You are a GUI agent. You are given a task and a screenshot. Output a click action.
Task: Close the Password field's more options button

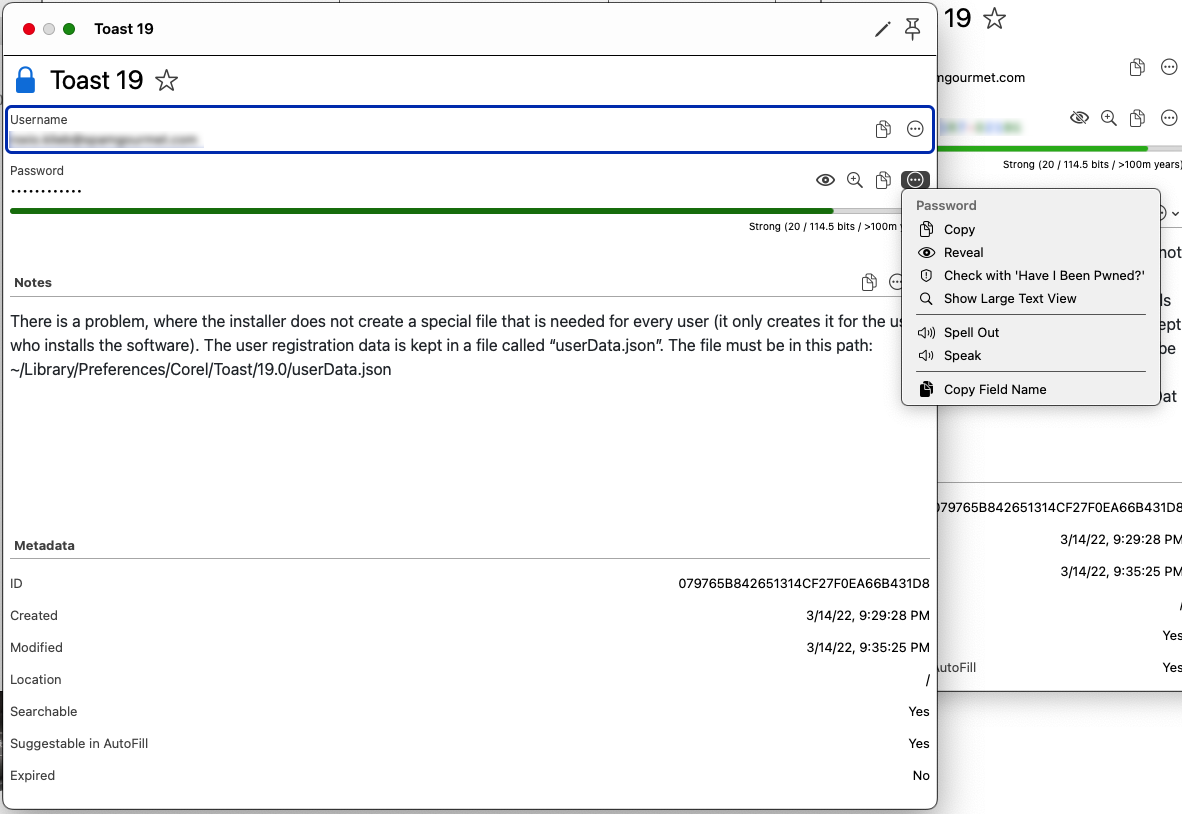pyautogui.click(x=915, y=180)
